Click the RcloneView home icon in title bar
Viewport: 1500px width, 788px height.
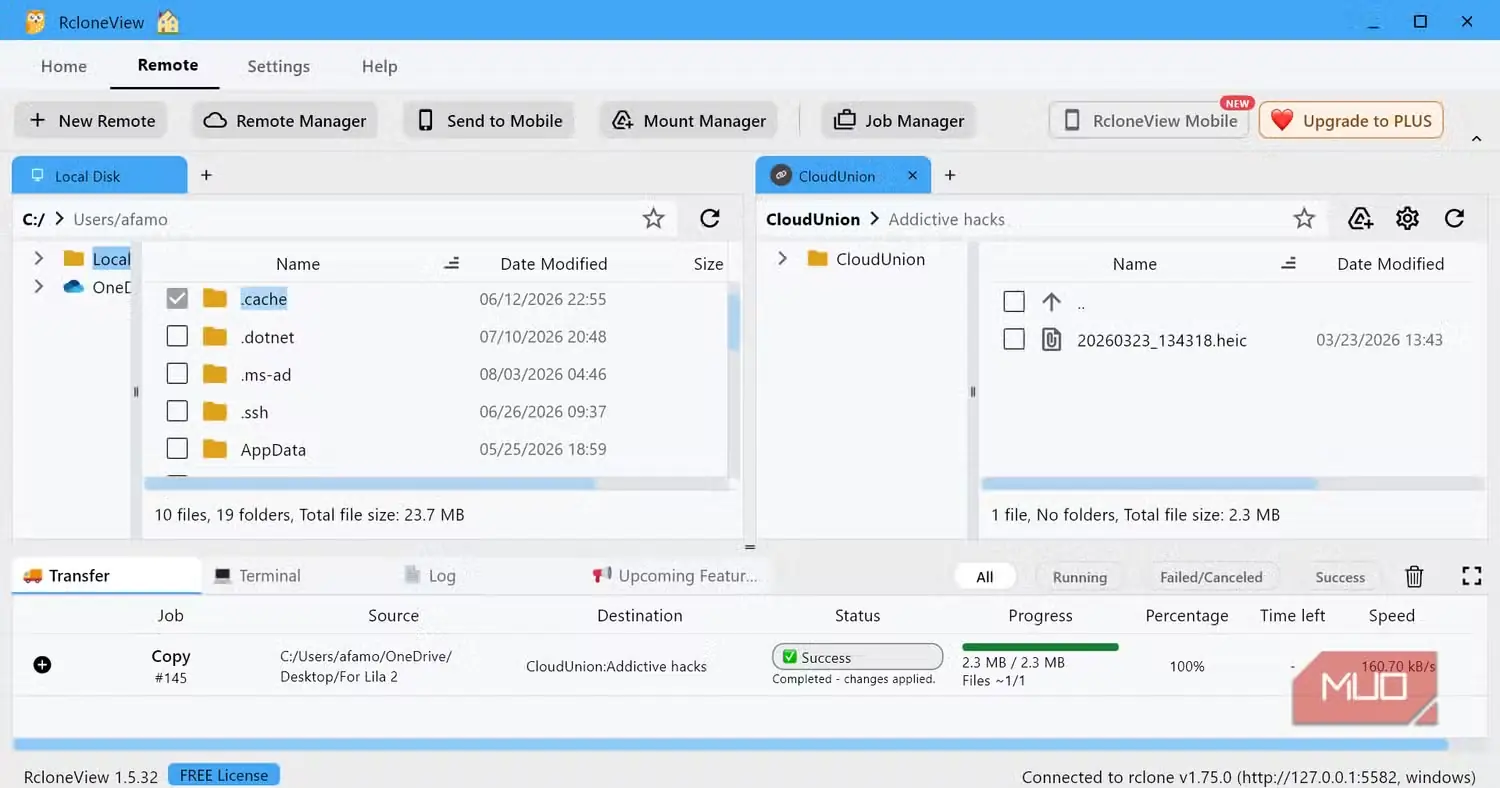tap(168, 21)
